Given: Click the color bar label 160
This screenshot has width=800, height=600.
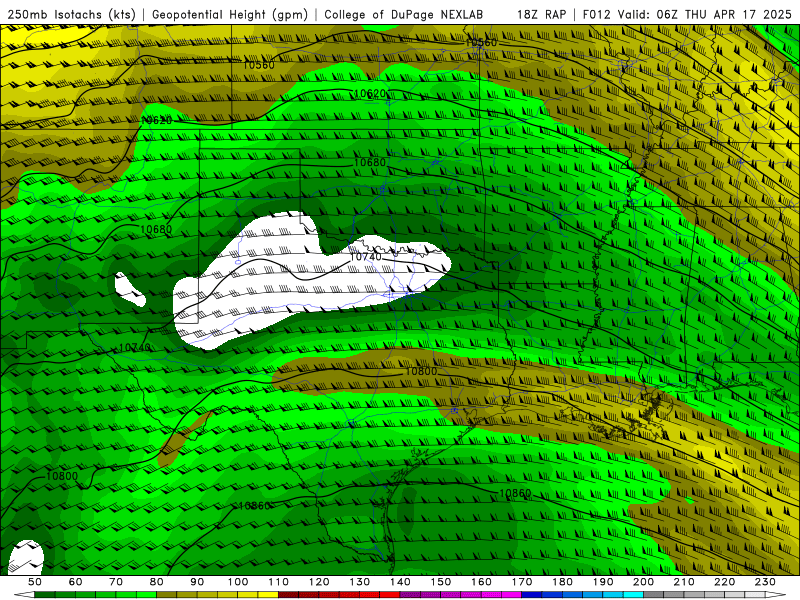Looking at the screenshot, I should coord(481,582).
